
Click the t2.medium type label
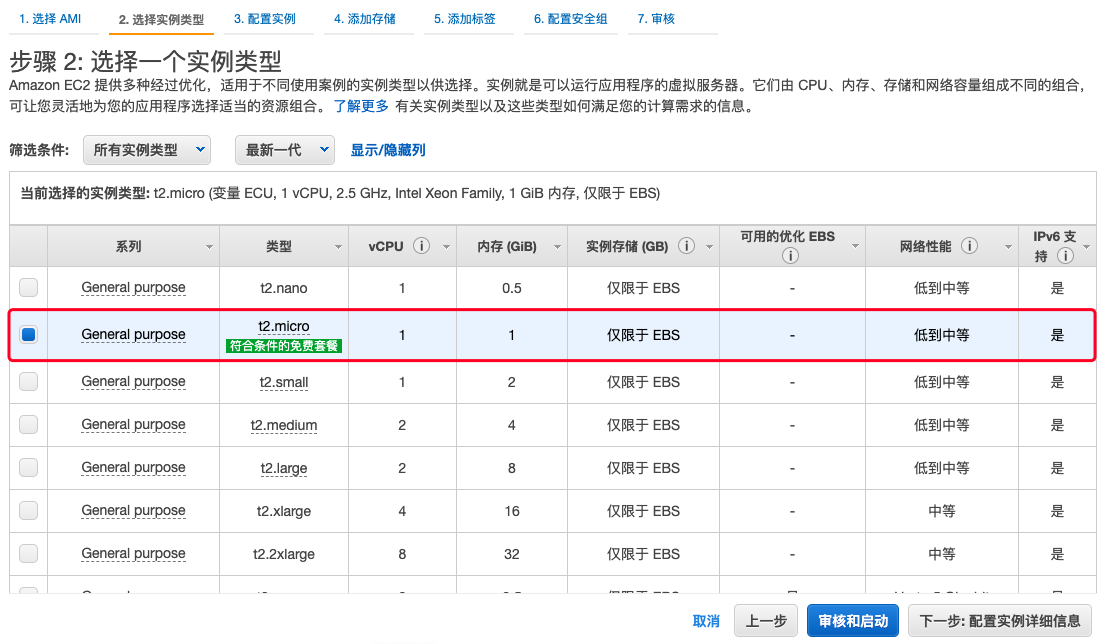(284, 425)
